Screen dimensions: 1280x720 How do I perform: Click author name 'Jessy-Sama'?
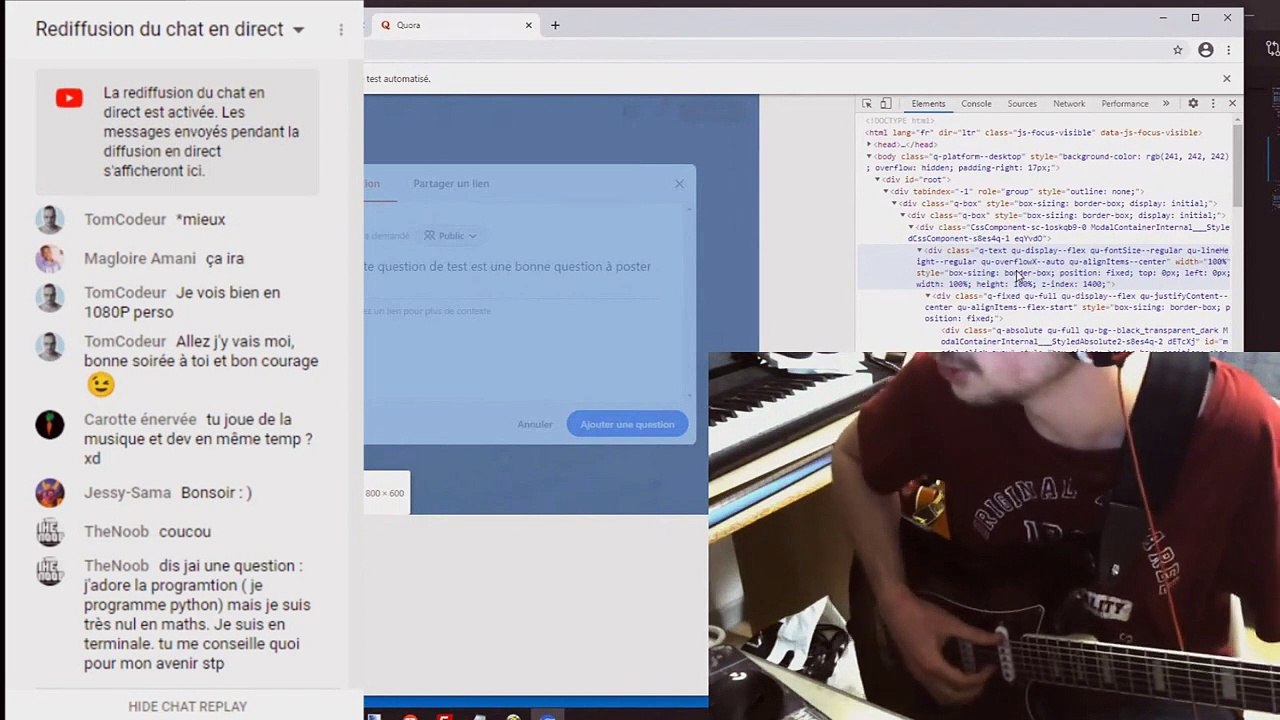[x=127, y=492]
